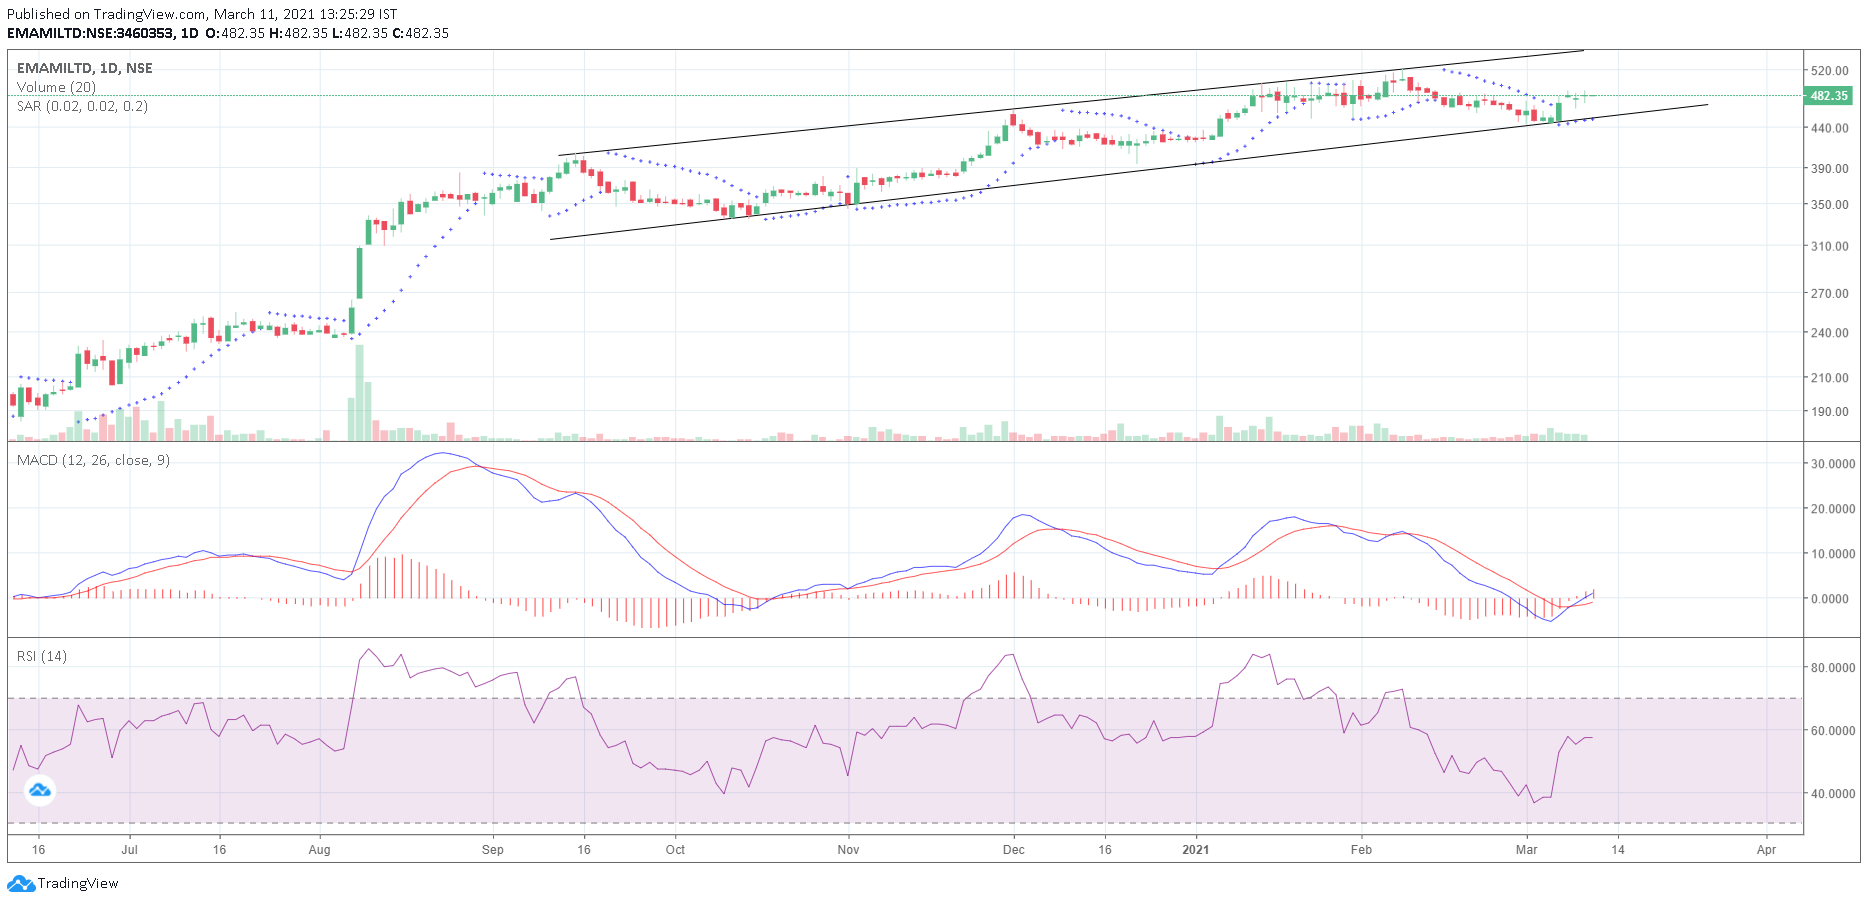The height and width of the screenshot is (904, 1868).
Task: Click the RSI (14) indicator label
Action: pyautogui.click(x=42, y=656)
